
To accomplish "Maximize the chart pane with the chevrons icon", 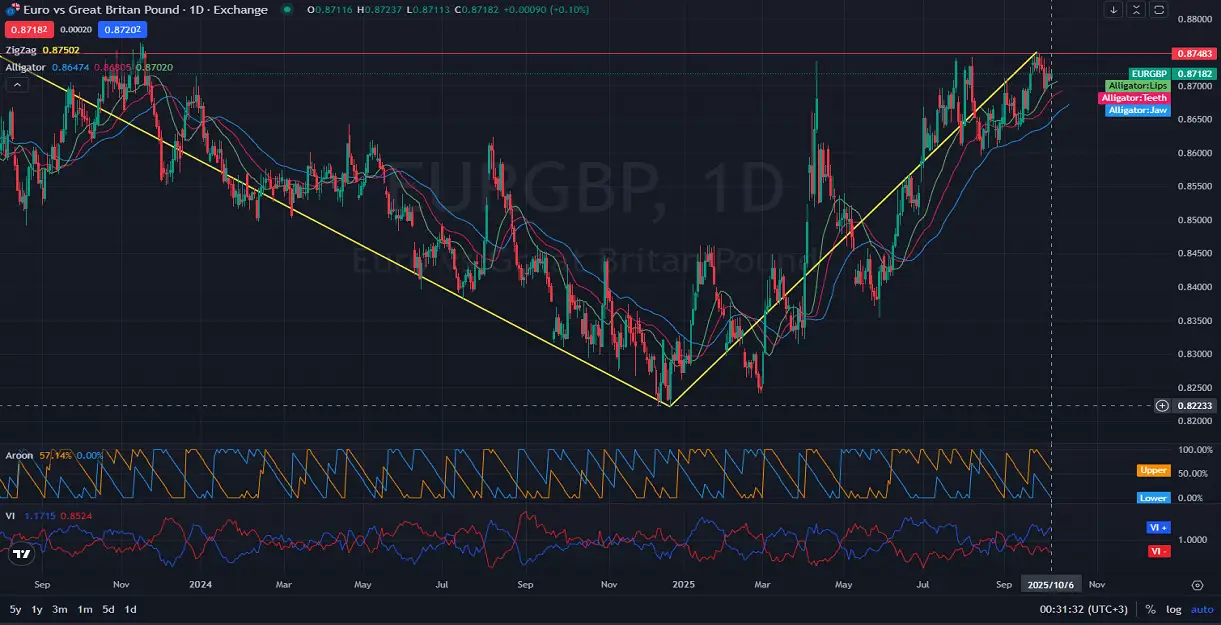I will (1135, 10).
